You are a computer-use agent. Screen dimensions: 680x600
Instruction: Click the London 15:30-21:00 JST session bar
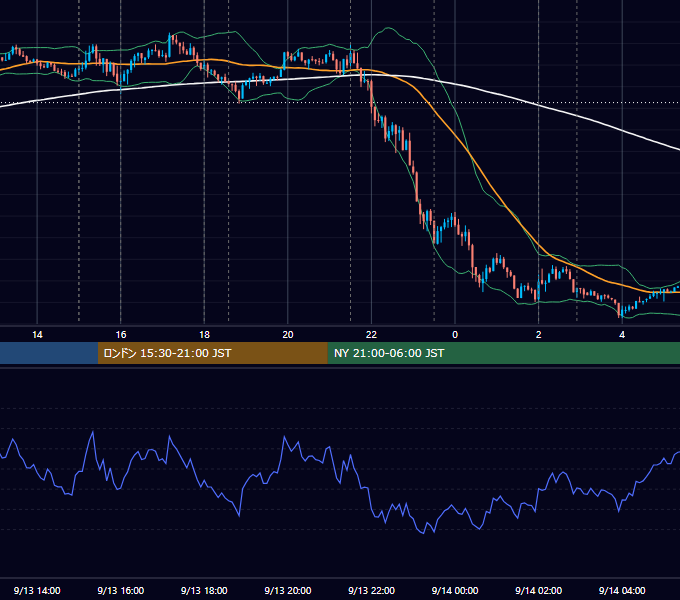(x=212, y=353)
